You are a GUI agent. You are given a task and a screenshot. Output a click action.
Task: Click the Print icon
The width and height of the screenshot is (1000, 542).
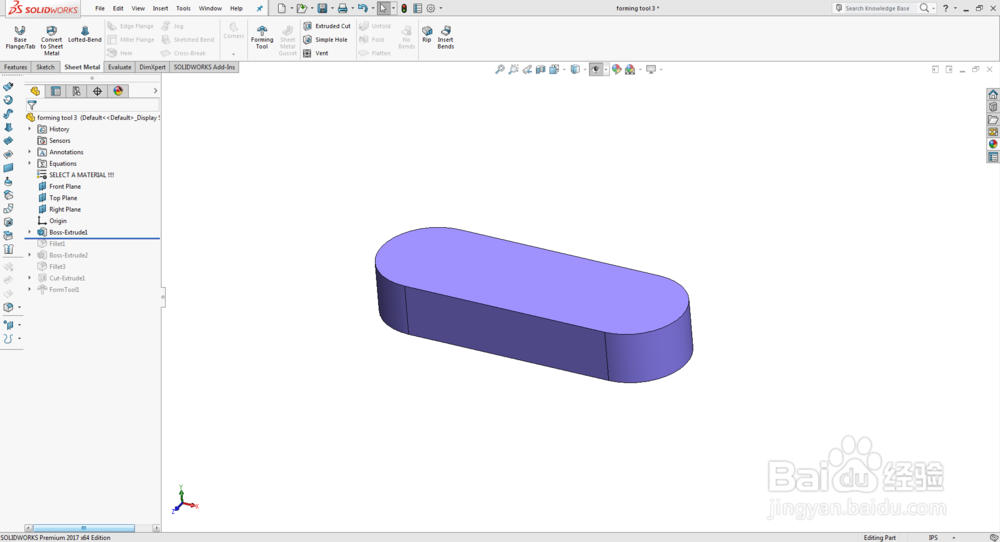[342, 8]
